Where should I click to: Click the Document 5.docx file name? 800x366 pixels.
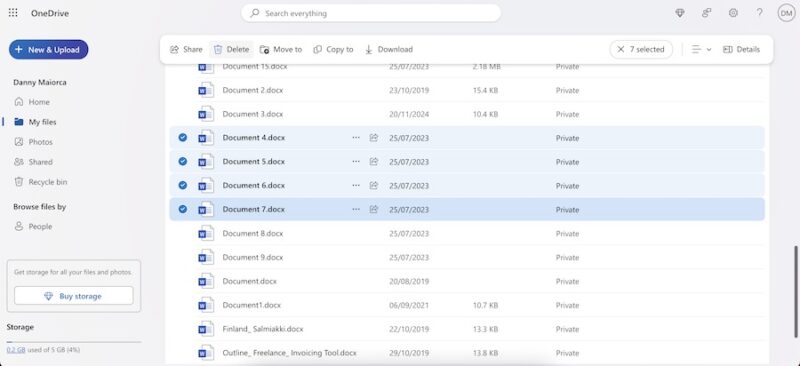pyautogui.click(x=254, y=161)
